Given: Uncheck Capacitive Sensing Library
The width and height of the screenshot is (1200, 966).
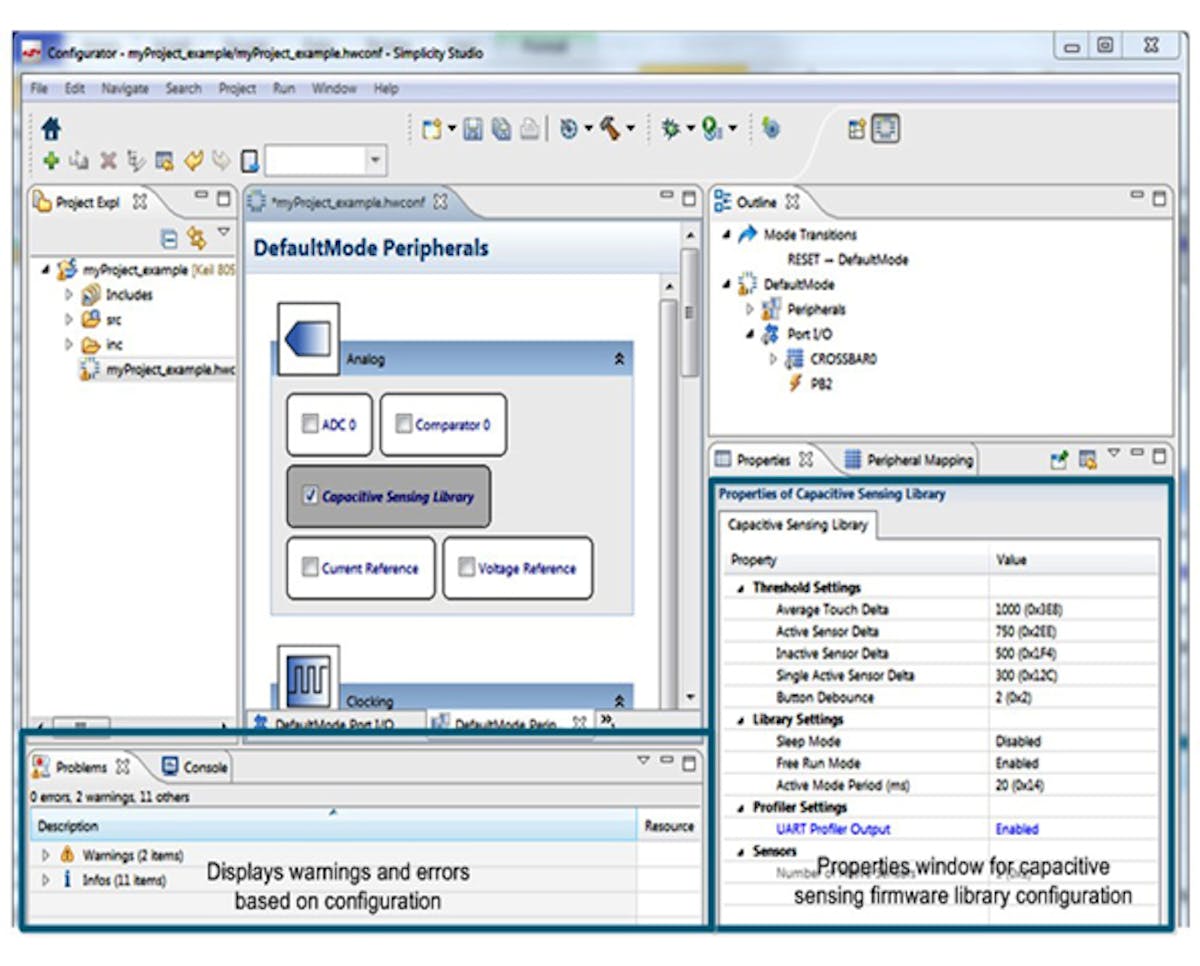Looking at the screenshot, I should [310, 496].
